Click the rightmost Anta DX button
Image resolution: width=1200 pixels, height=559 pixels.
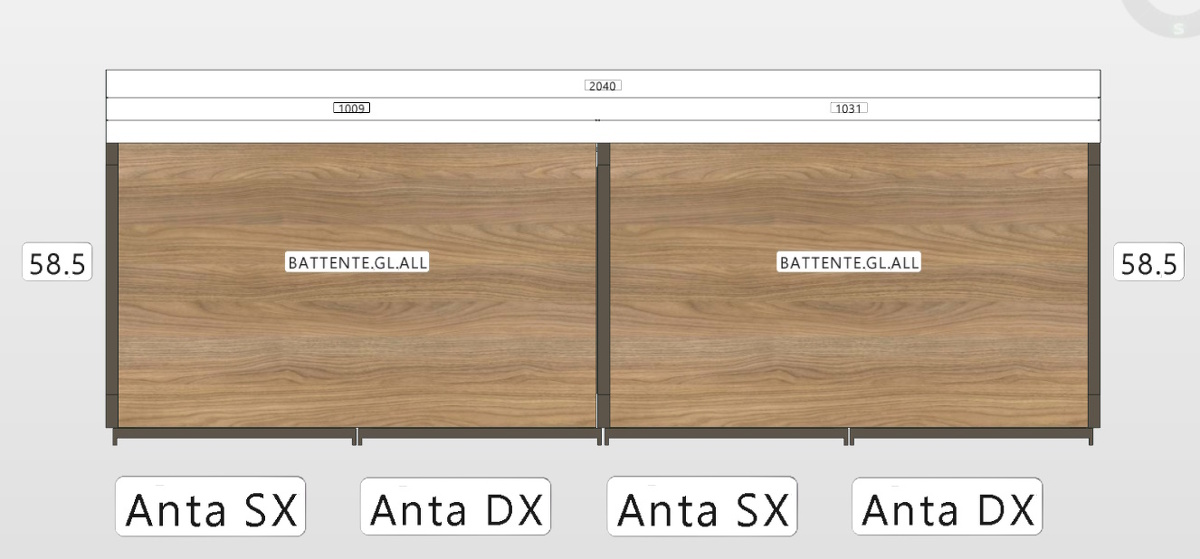coord(947,507)
